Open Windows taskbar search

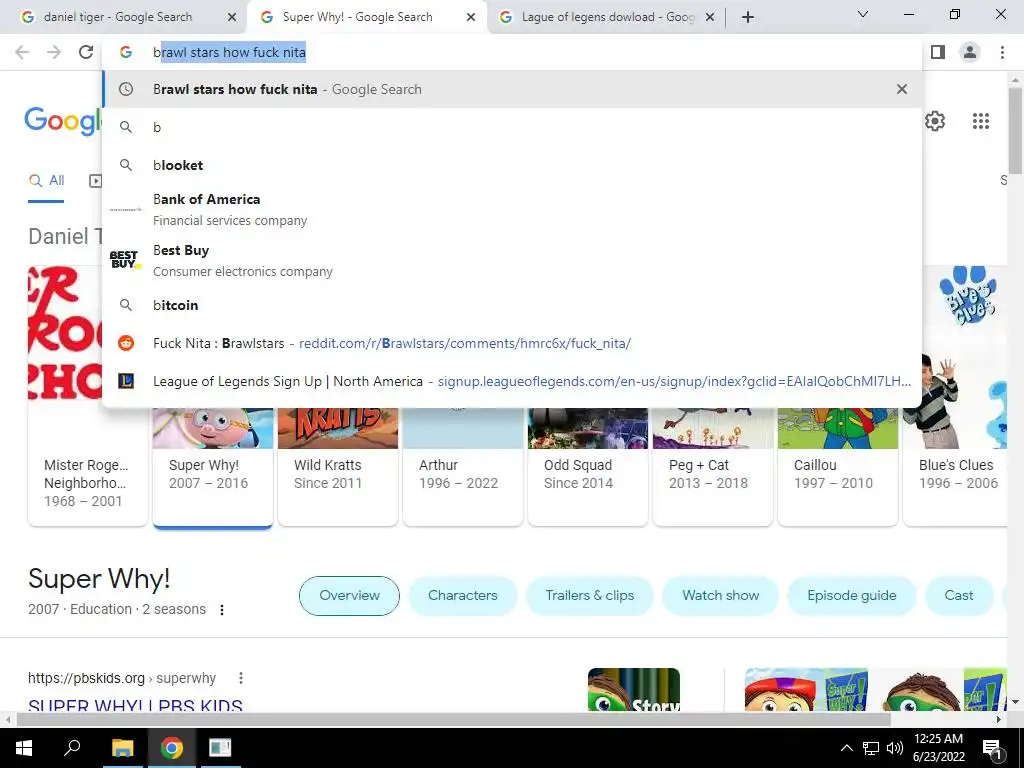pos(72,748)
